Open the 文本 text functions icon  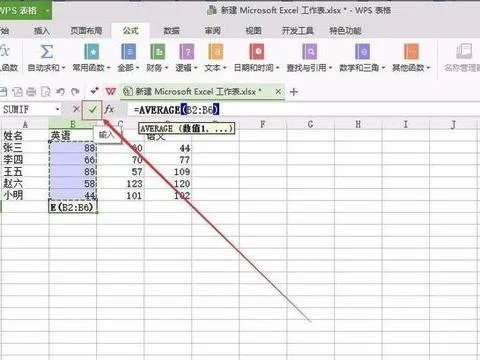click(x=216, y=52)
